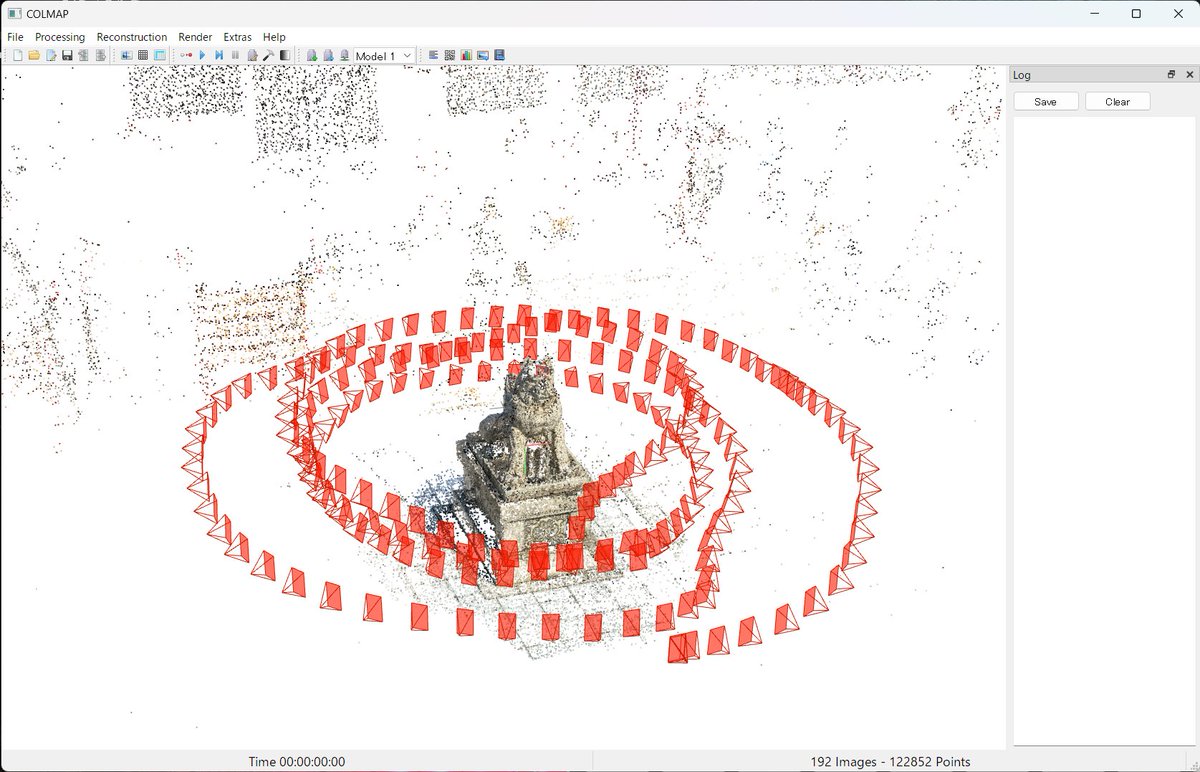
Task: Click second render toolbar icon
Action: point(328,55)
